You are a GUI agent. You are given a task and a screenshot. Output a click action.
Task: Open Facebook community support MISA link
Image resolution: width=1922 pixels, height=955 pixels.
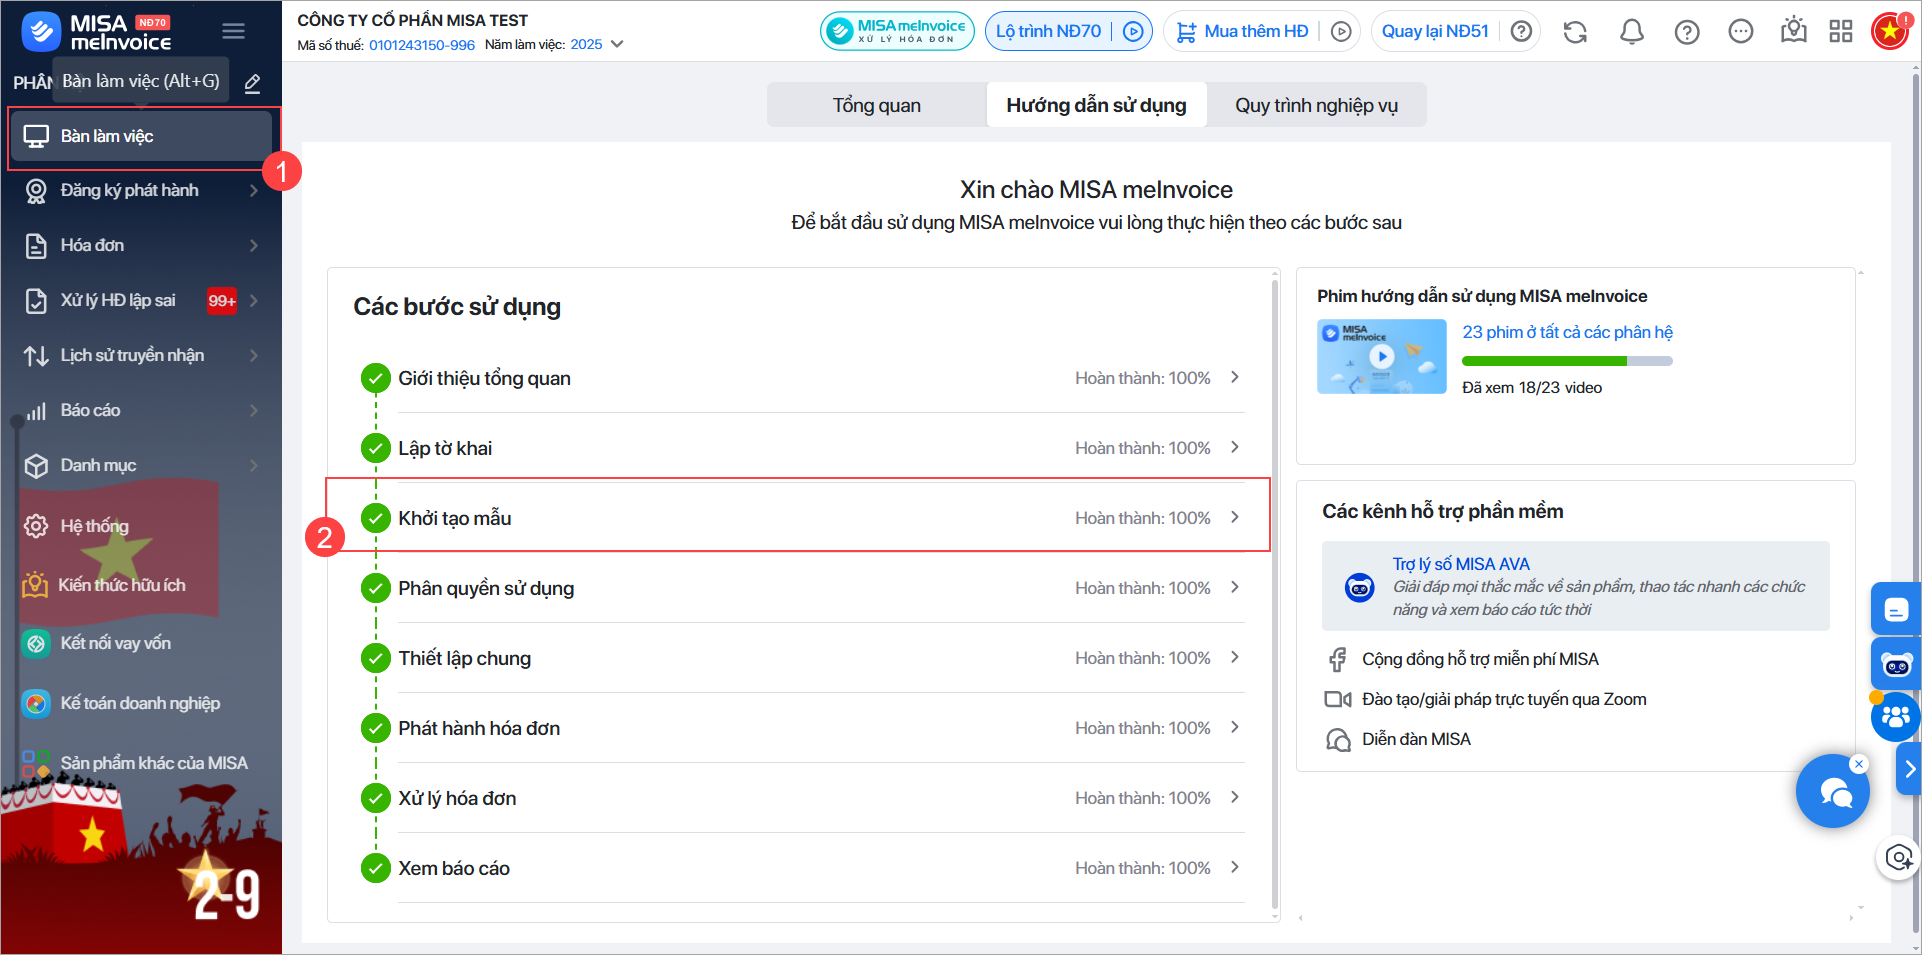pos(1480,659)
